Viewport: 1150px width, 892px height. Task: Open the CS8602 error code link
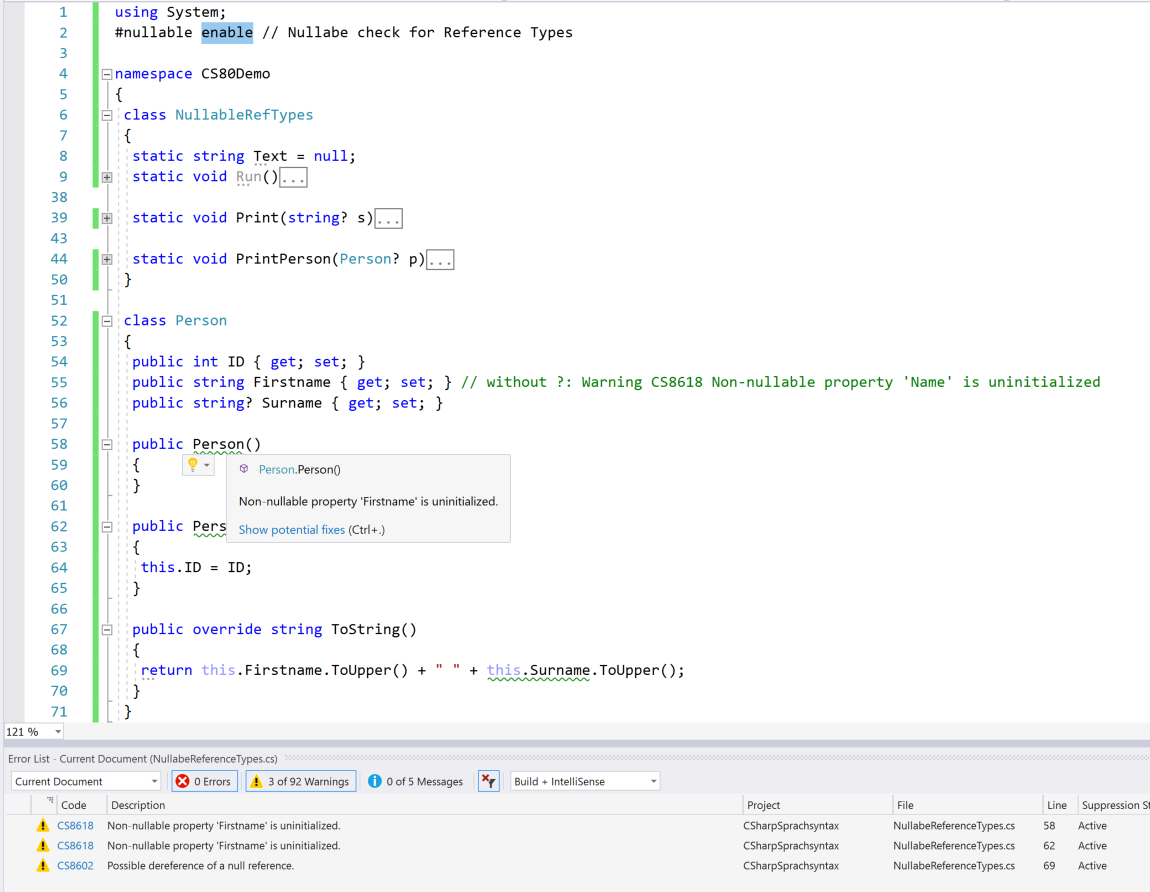coord(75,866)
